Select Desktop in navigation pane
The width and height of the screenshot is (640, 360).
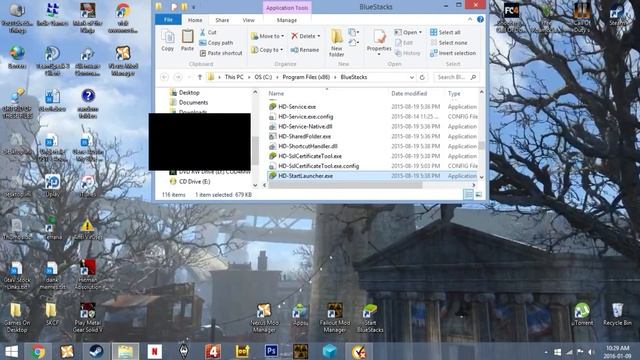[x=189, y=93]
